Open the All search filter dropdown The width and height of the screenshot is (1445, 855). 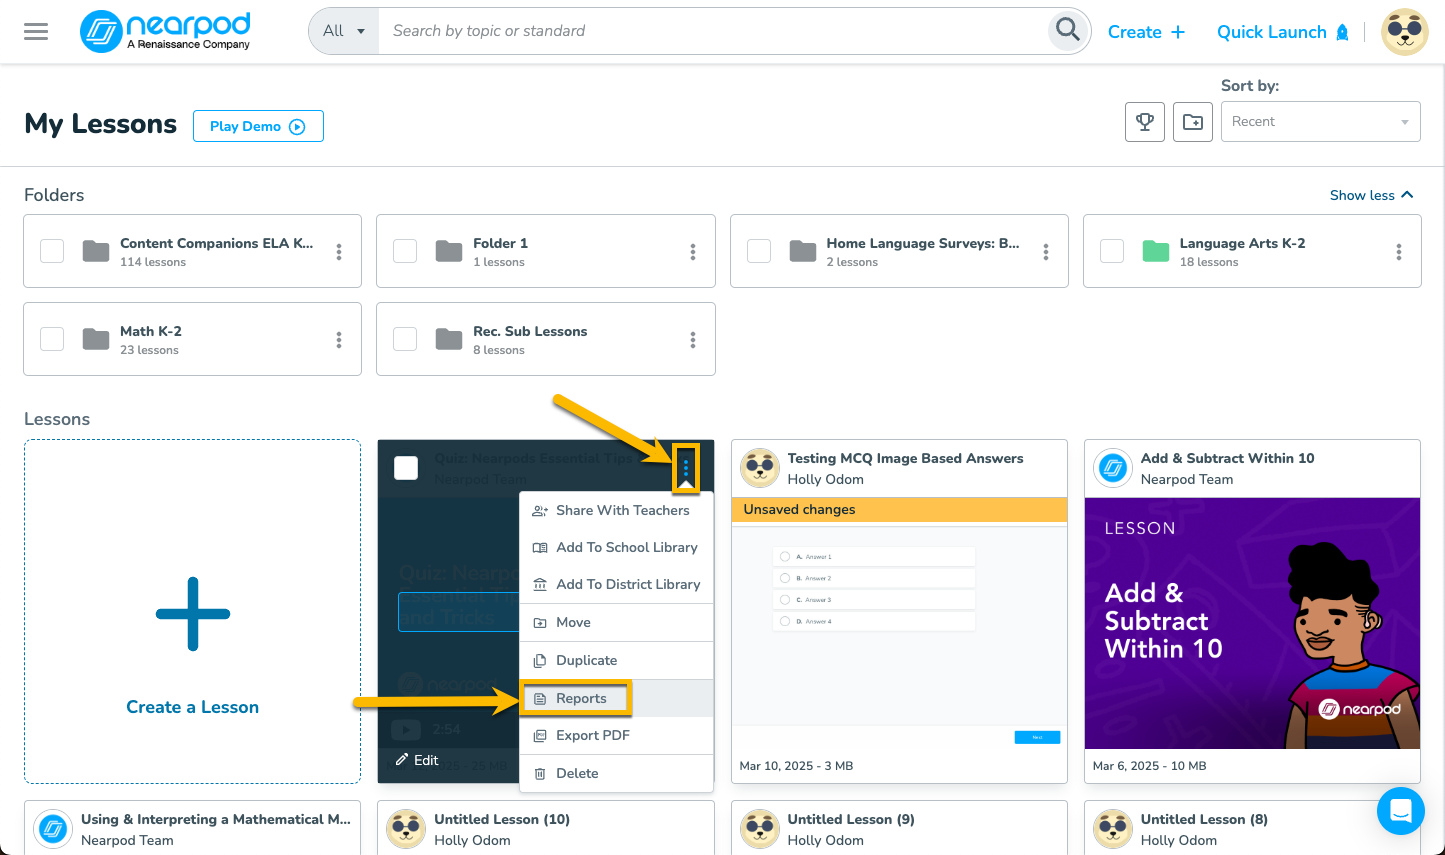coord(344,31)
